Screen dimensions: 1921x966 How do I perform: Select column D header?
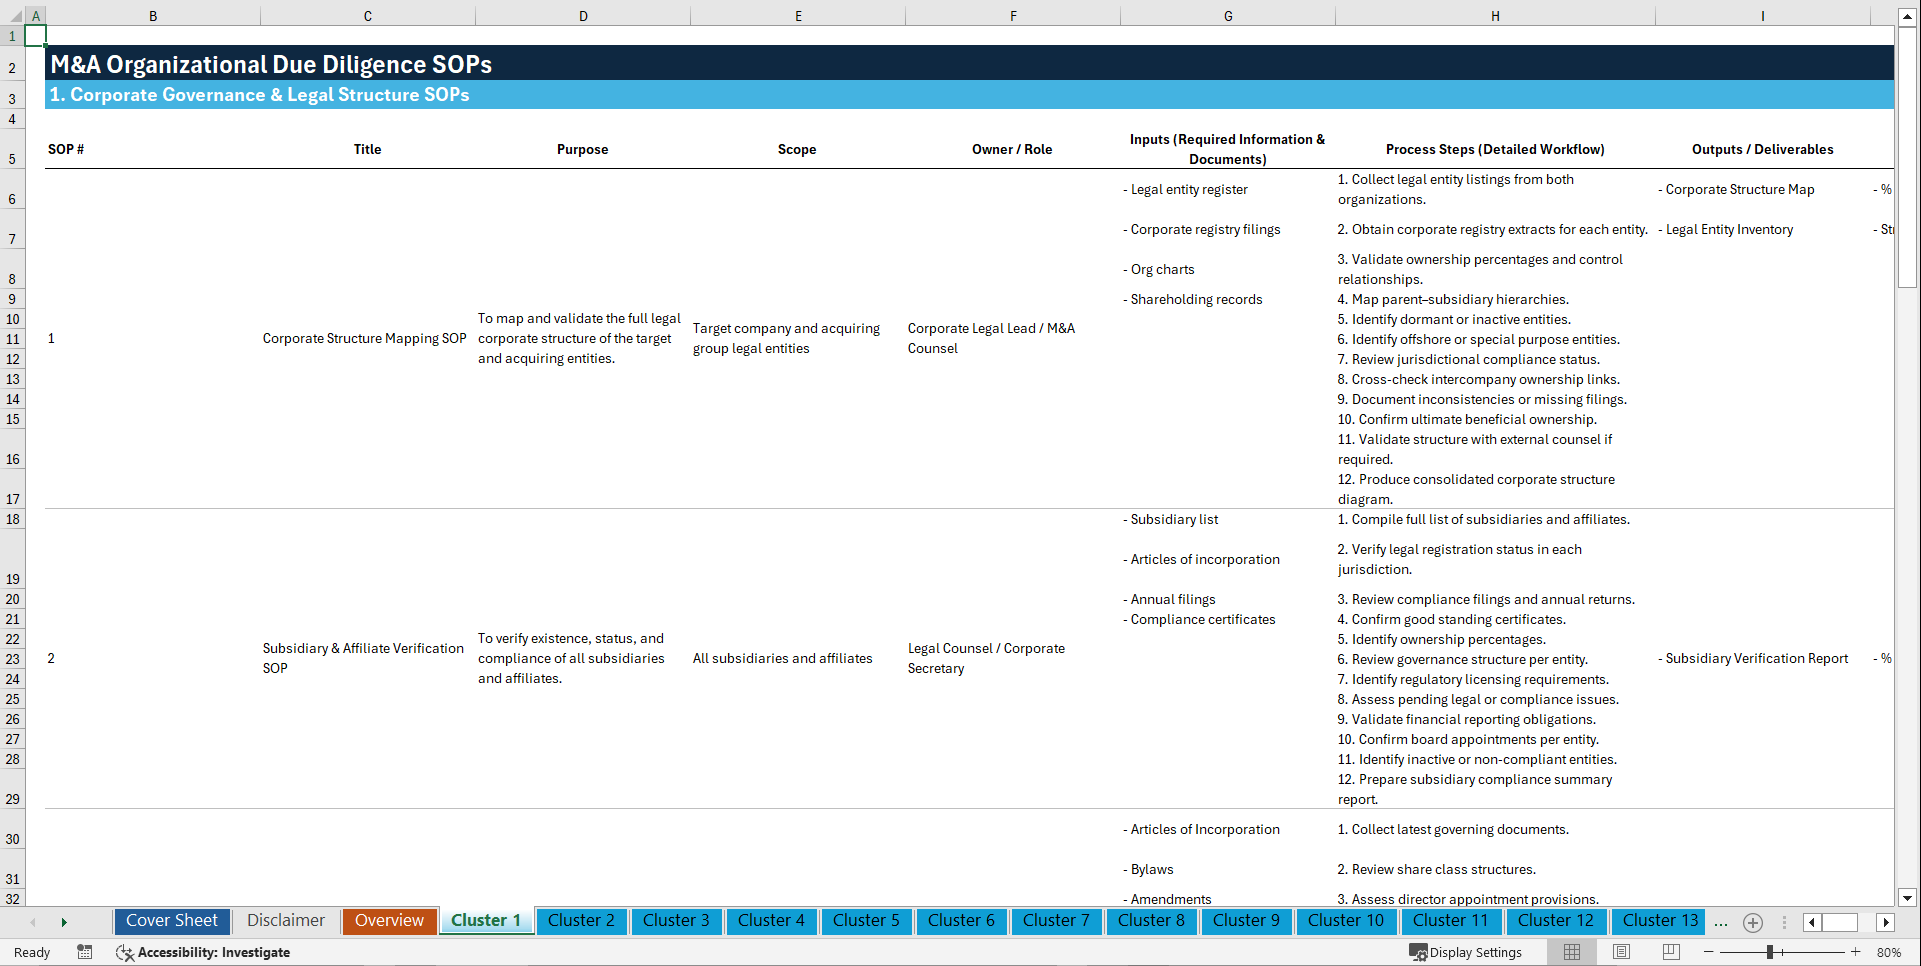point(583,15)
